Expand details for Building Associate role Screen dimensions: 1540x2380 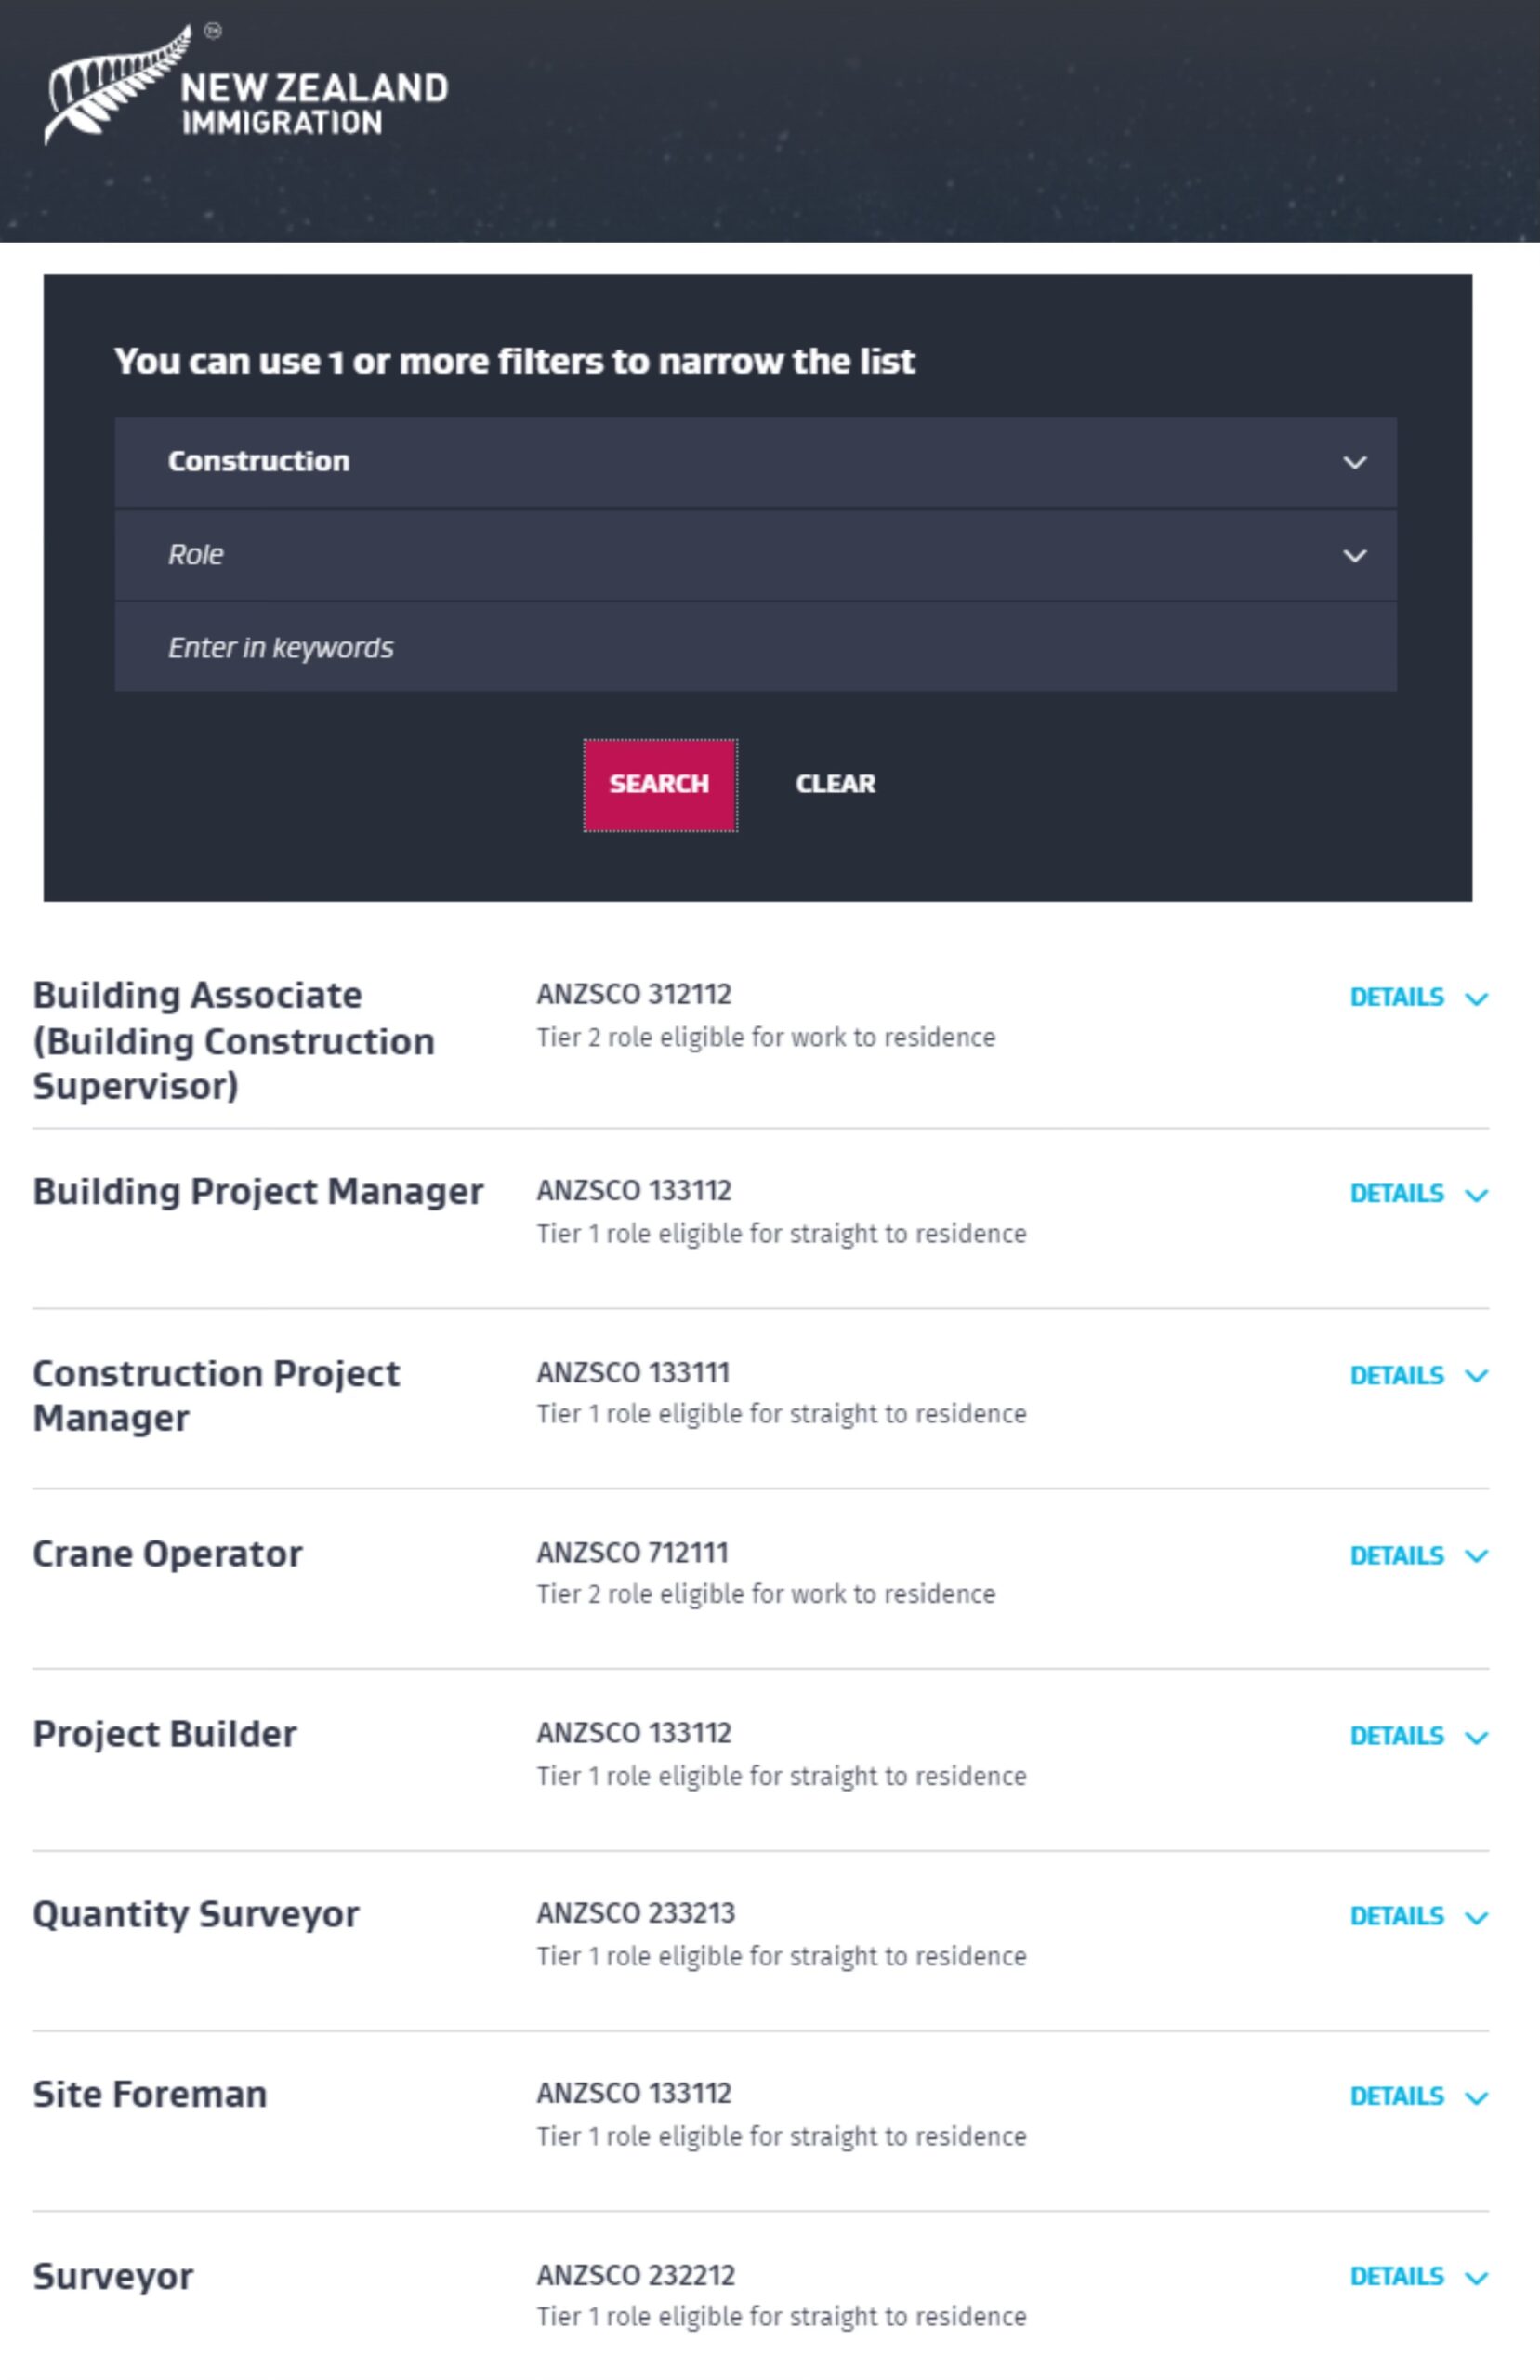point(1396,997)
